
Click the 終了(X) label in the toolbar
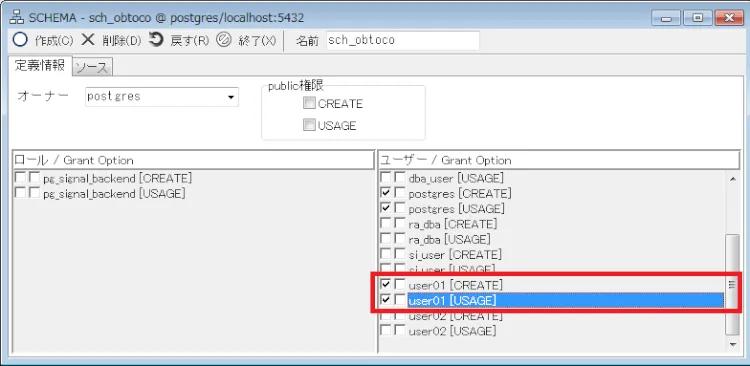point(257,41)
